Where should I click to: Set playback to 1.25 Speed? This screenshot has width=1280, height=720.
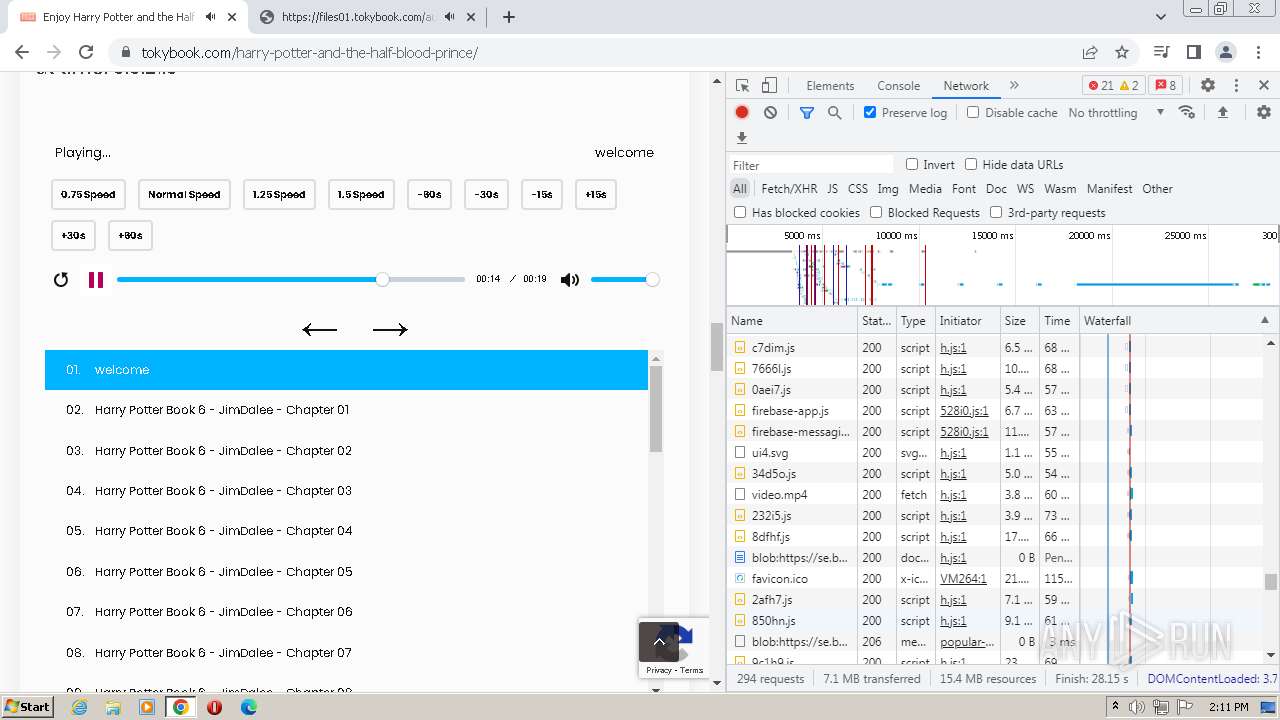click(x=279, y=195)
